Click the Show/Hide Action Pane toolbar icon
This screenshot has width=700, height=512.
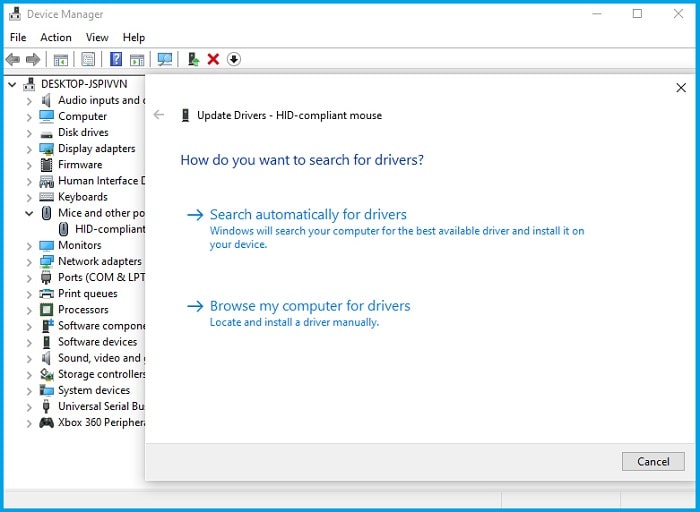(x=137, y=59)
